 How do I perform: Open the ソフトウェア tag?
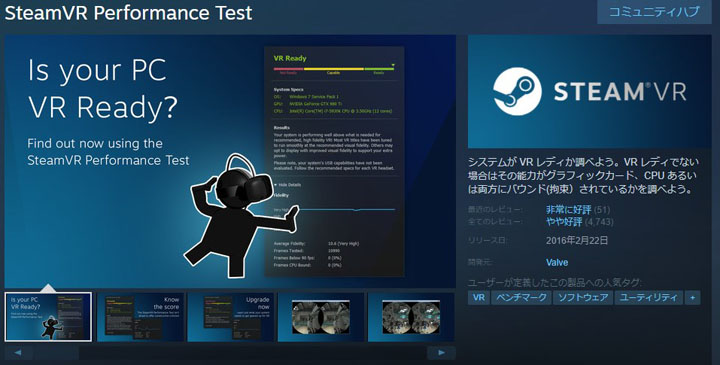pyautogui.click(x=583, y=298)
